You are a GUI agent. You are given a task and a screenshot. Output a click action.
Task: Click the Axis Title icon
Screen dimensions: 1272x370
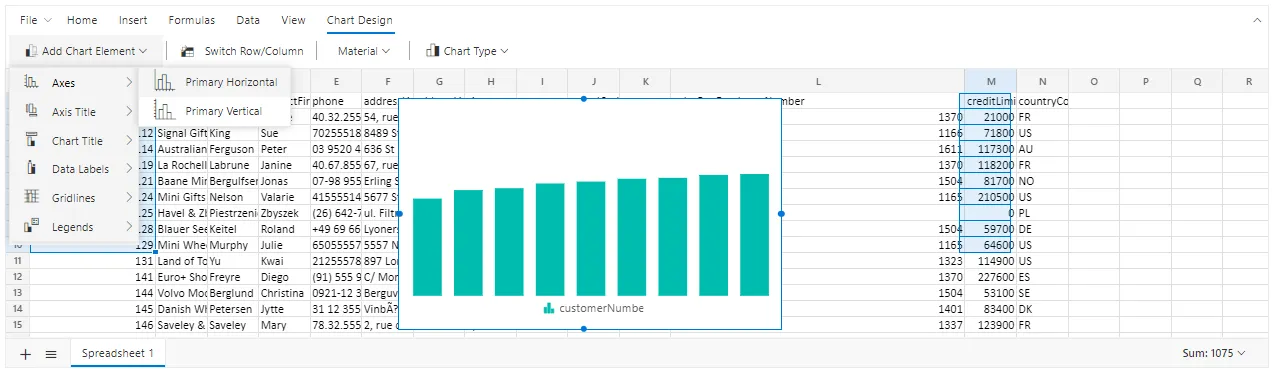(x=31, y=111)
